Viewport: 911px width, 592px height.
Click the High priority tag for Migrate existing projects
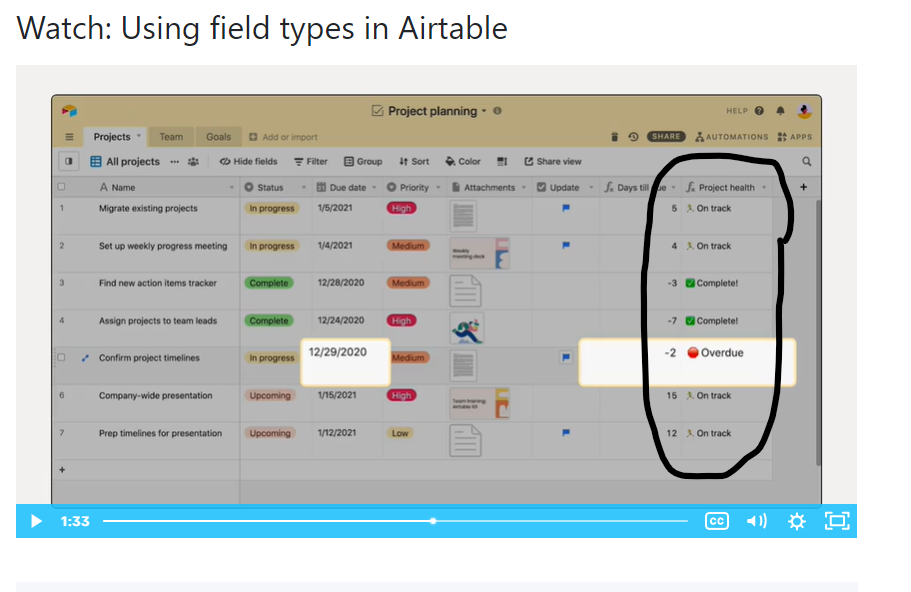(401, 208)
